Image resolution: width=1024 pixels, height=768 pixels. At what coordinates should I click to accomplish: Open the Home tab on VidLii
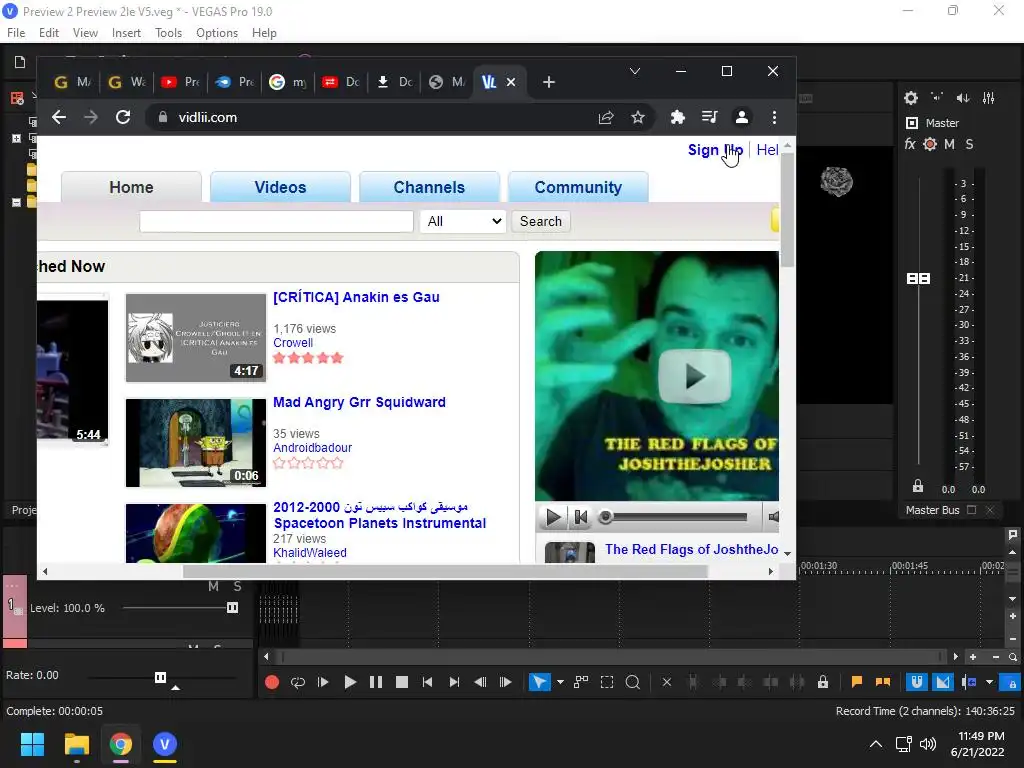click(x=131, y=187)
